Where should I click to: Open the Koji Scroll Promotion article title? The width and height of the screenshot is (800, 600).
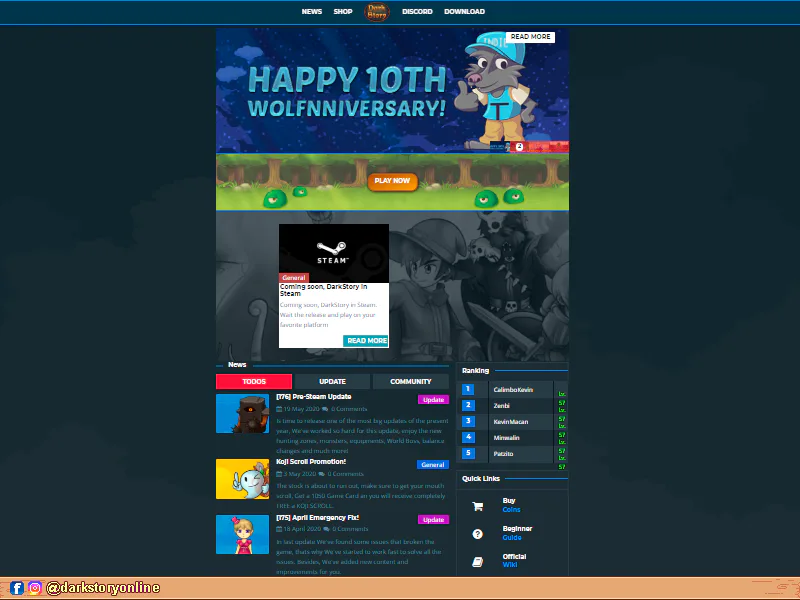tap(311, 462)
